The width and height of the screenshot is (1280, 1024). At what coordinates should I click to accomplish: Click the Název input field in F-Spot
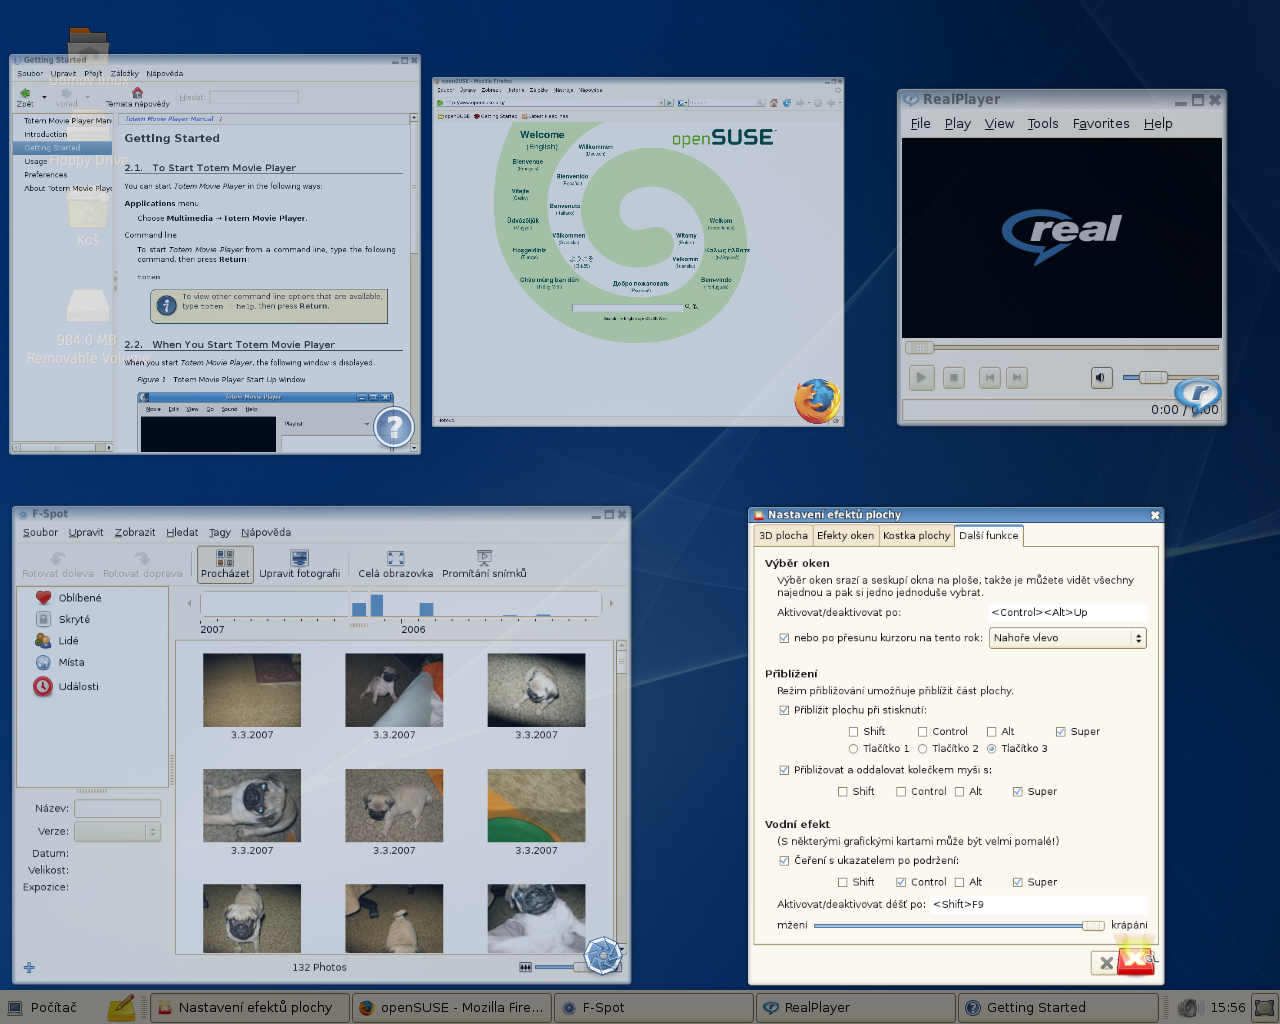pyautogui.click(x=117, y=809)
